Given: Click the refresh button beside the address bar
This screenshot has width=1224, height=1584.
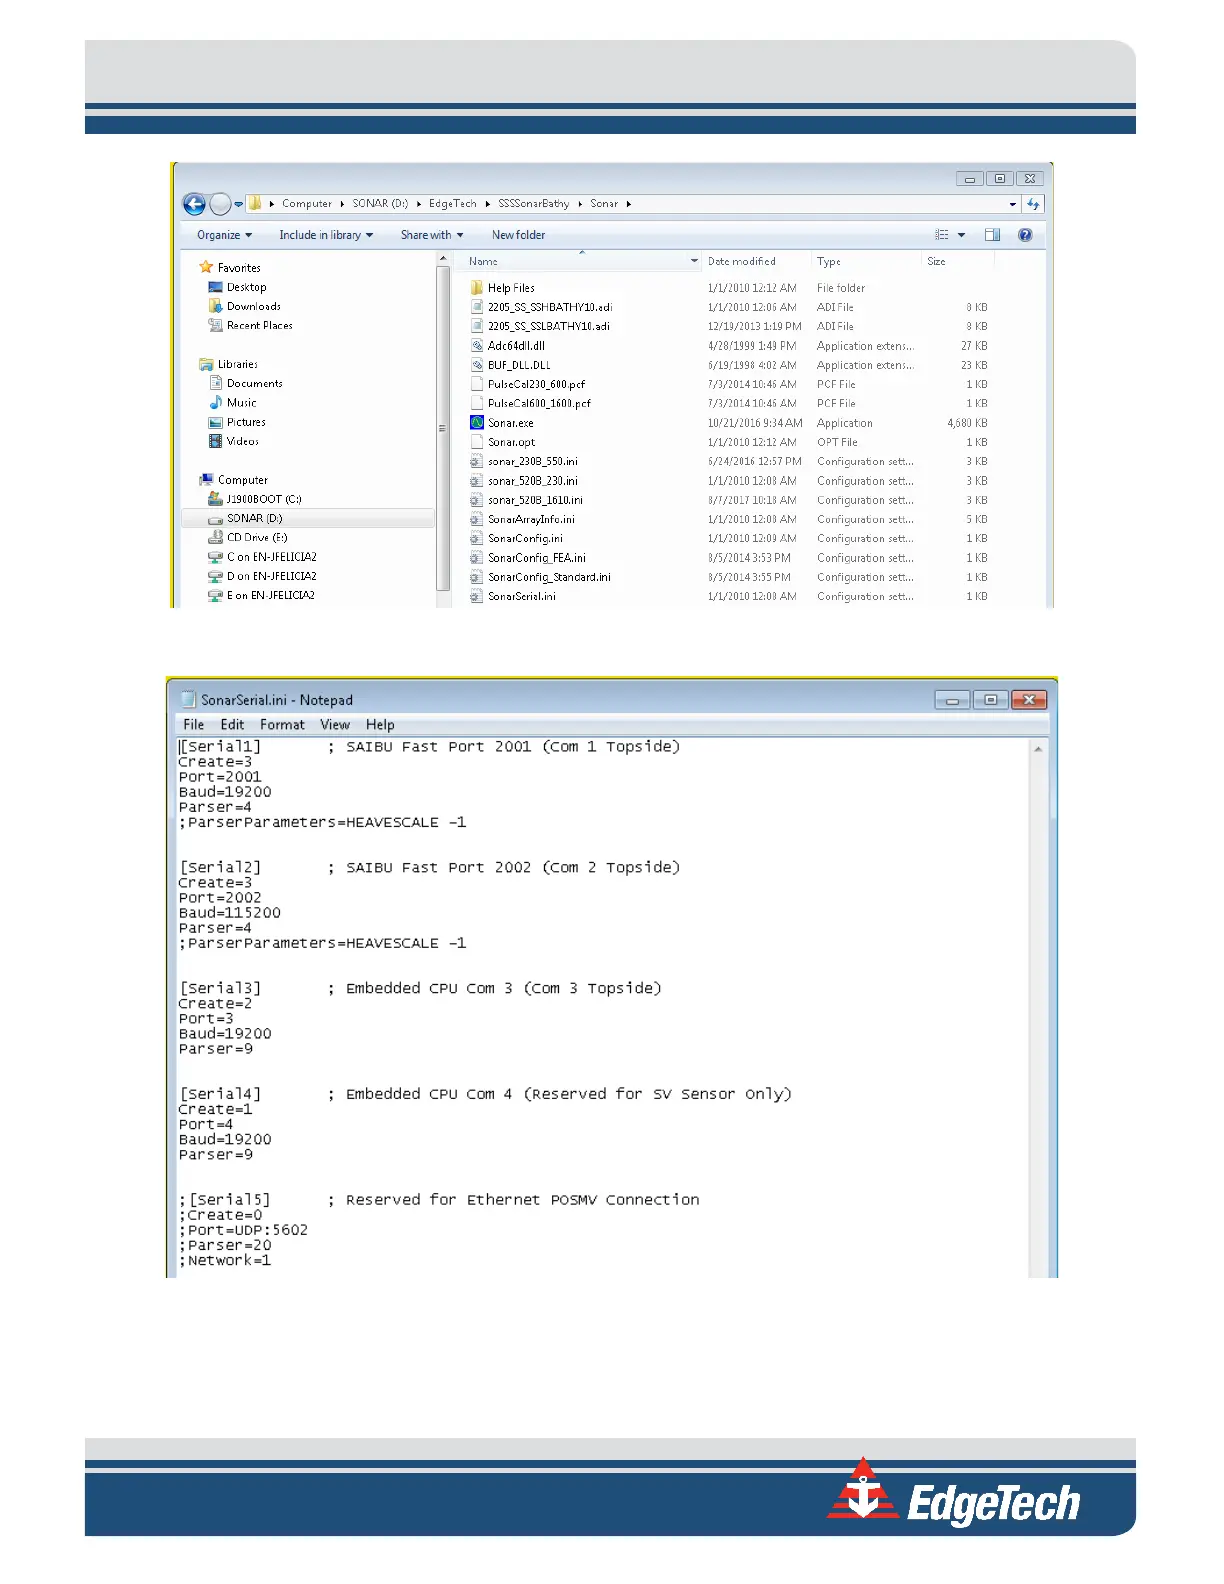Looking at the screenshot, I should point(1033,204).
